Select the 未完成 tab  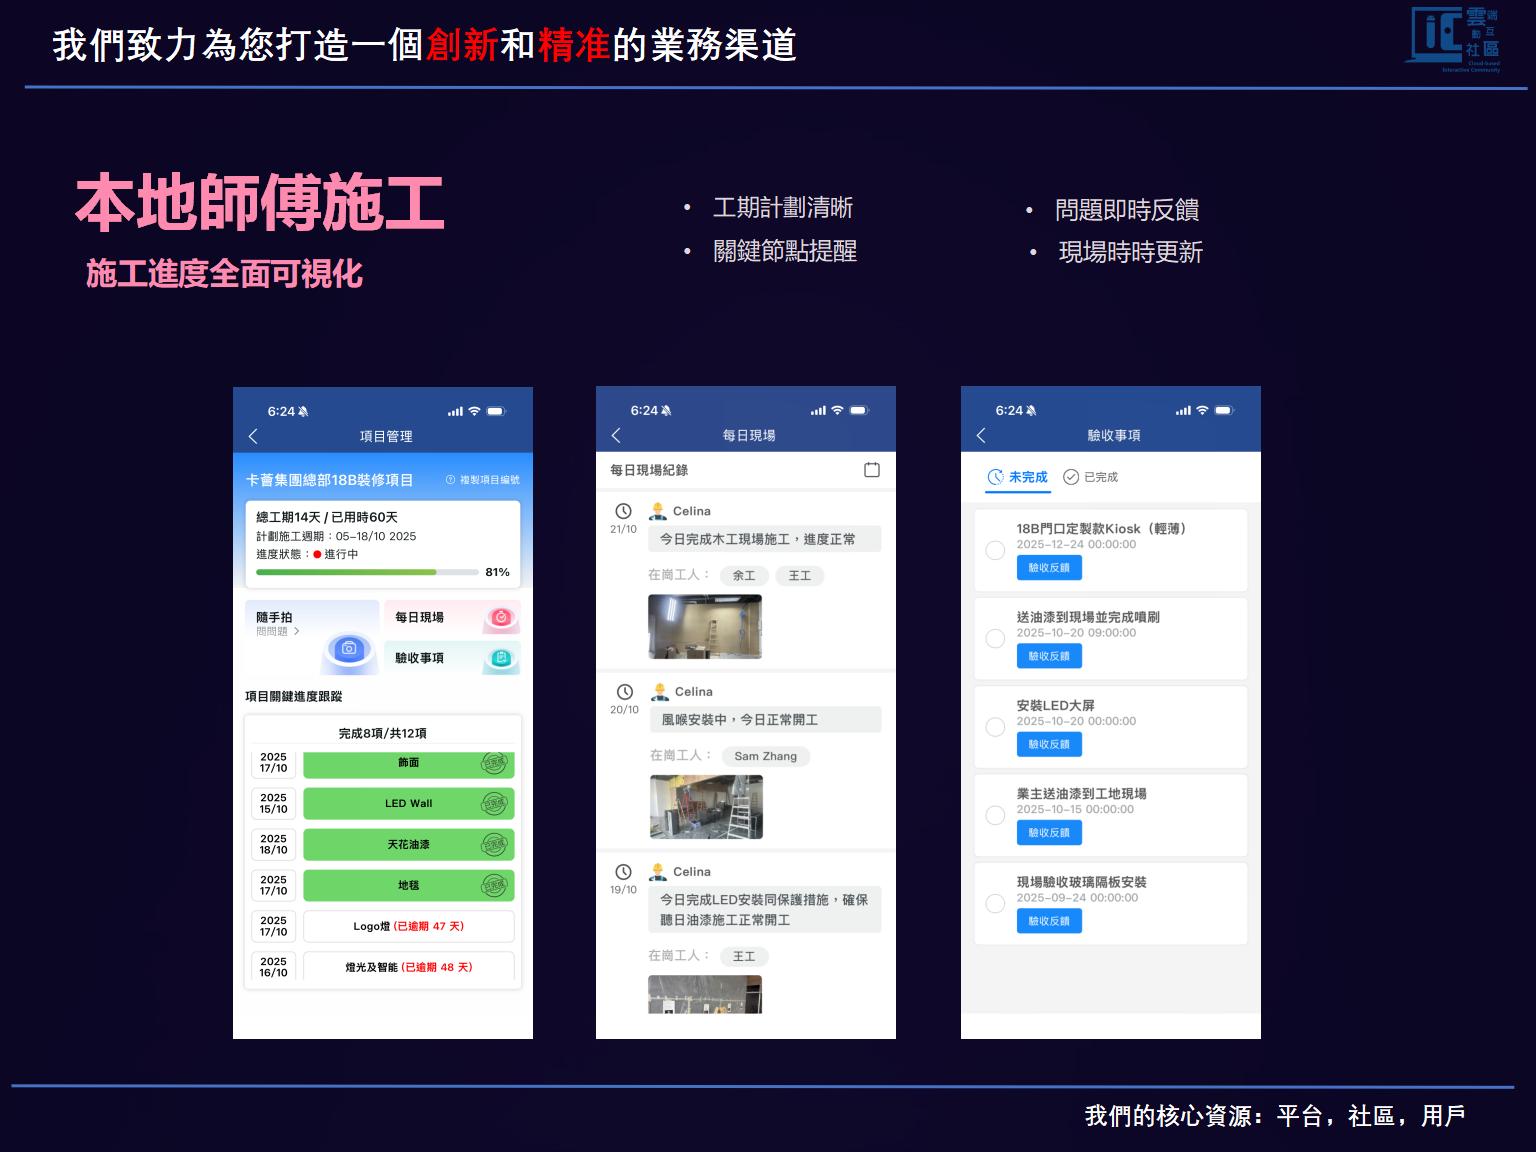1018,477
